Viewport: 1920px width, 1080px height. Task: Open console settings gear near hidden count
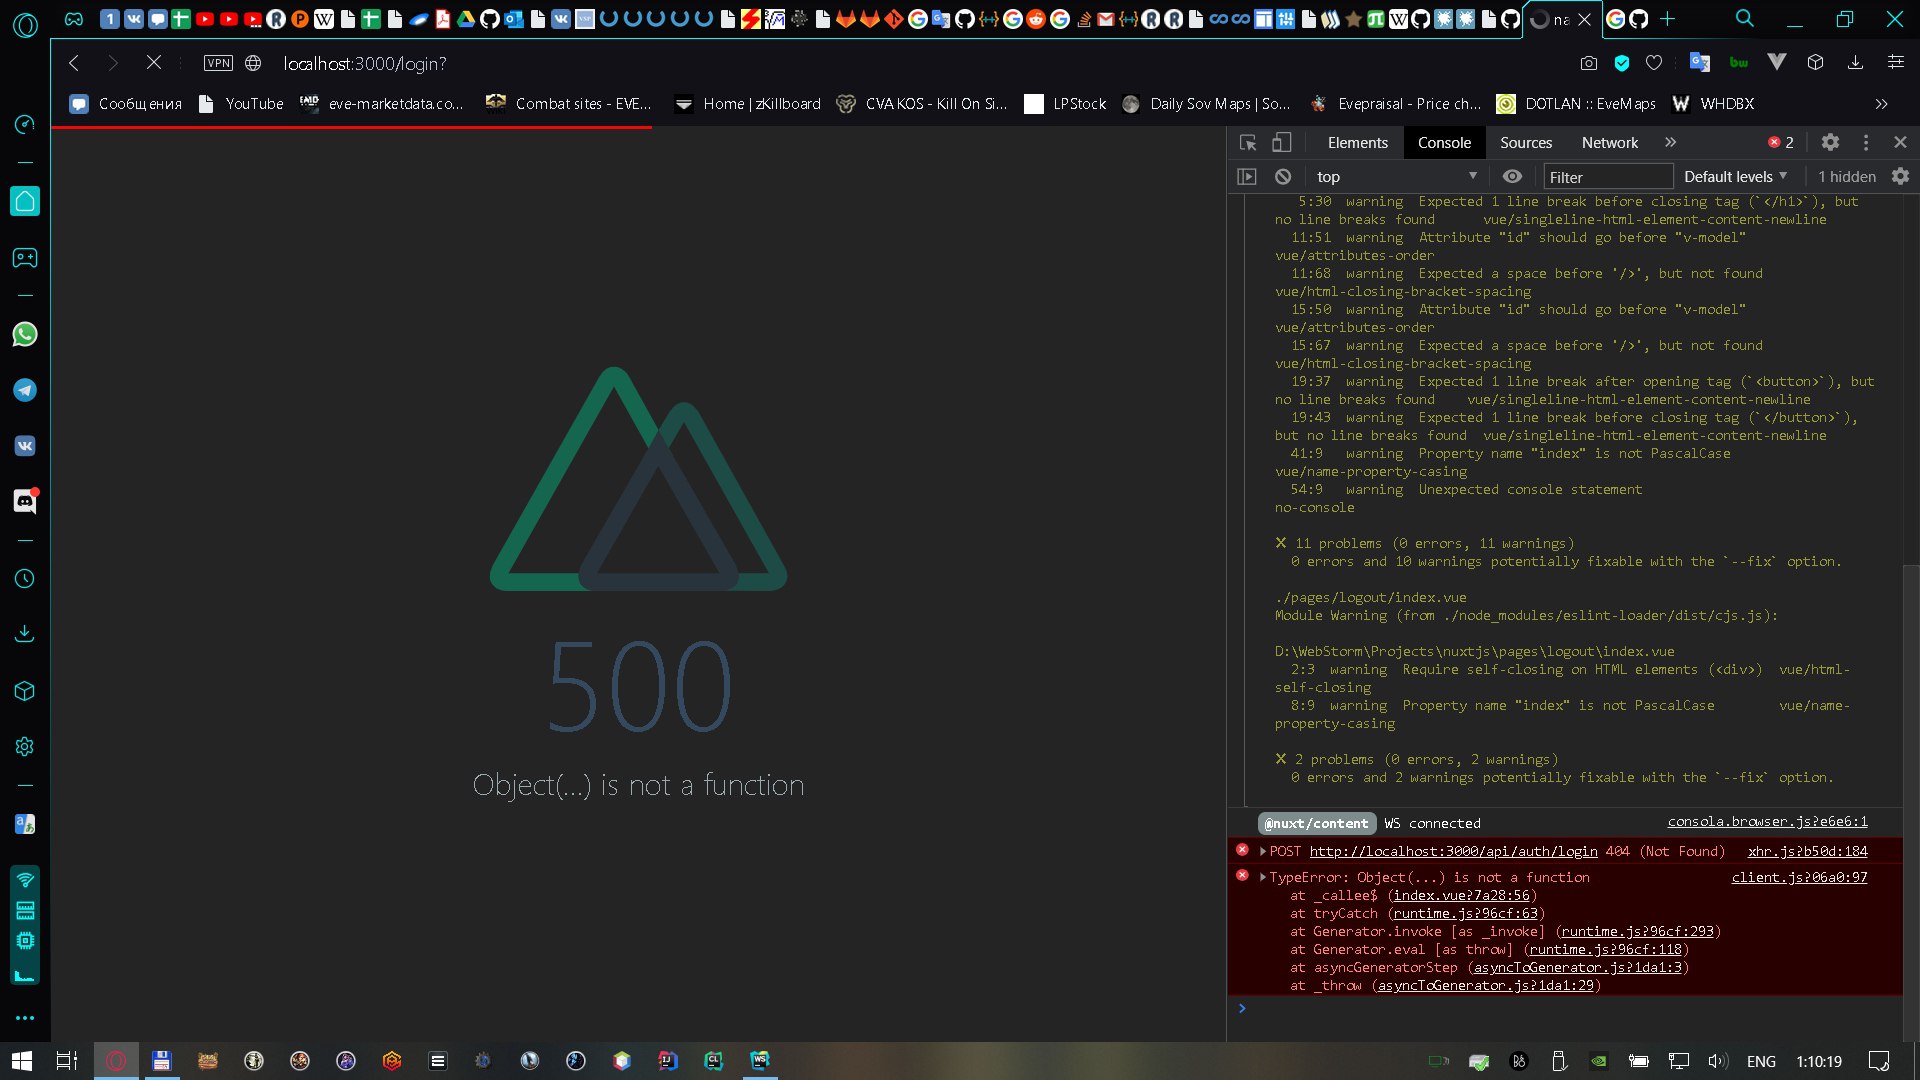tap(1900, 177)
